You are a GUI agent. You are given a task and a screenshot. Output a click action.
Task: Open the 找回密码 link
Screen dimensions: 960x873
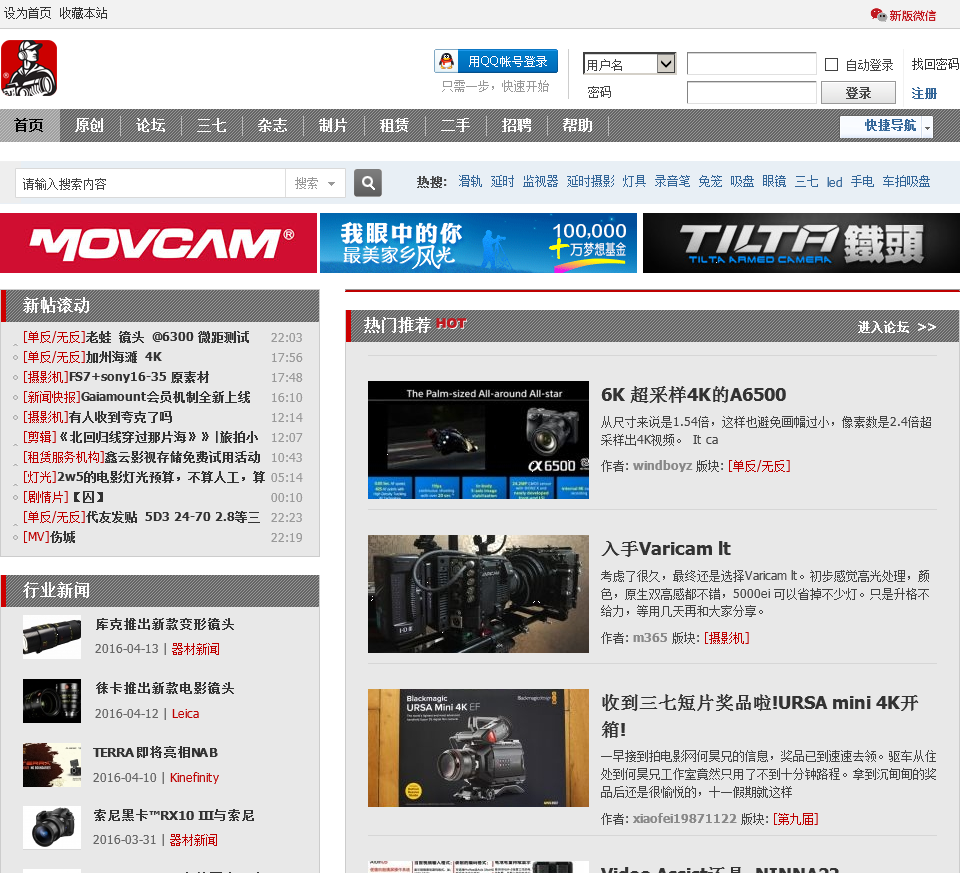(x=935, y=64)
